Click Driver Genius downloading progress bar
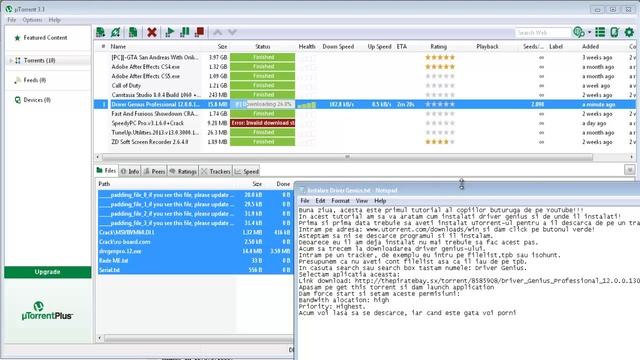 point(262,104)
